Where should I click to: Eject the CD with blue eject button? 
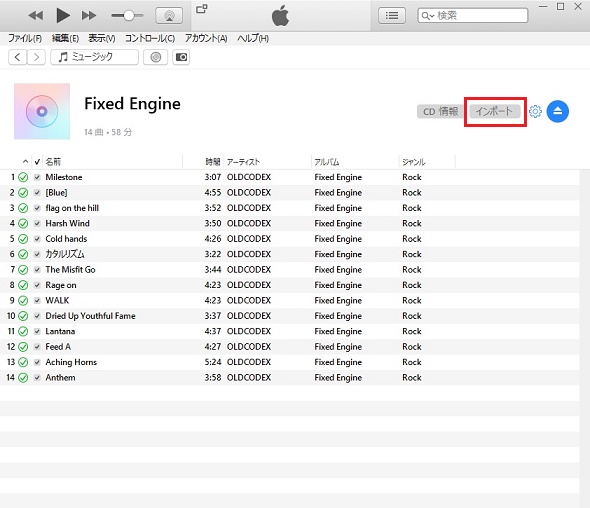click(558, 111)
